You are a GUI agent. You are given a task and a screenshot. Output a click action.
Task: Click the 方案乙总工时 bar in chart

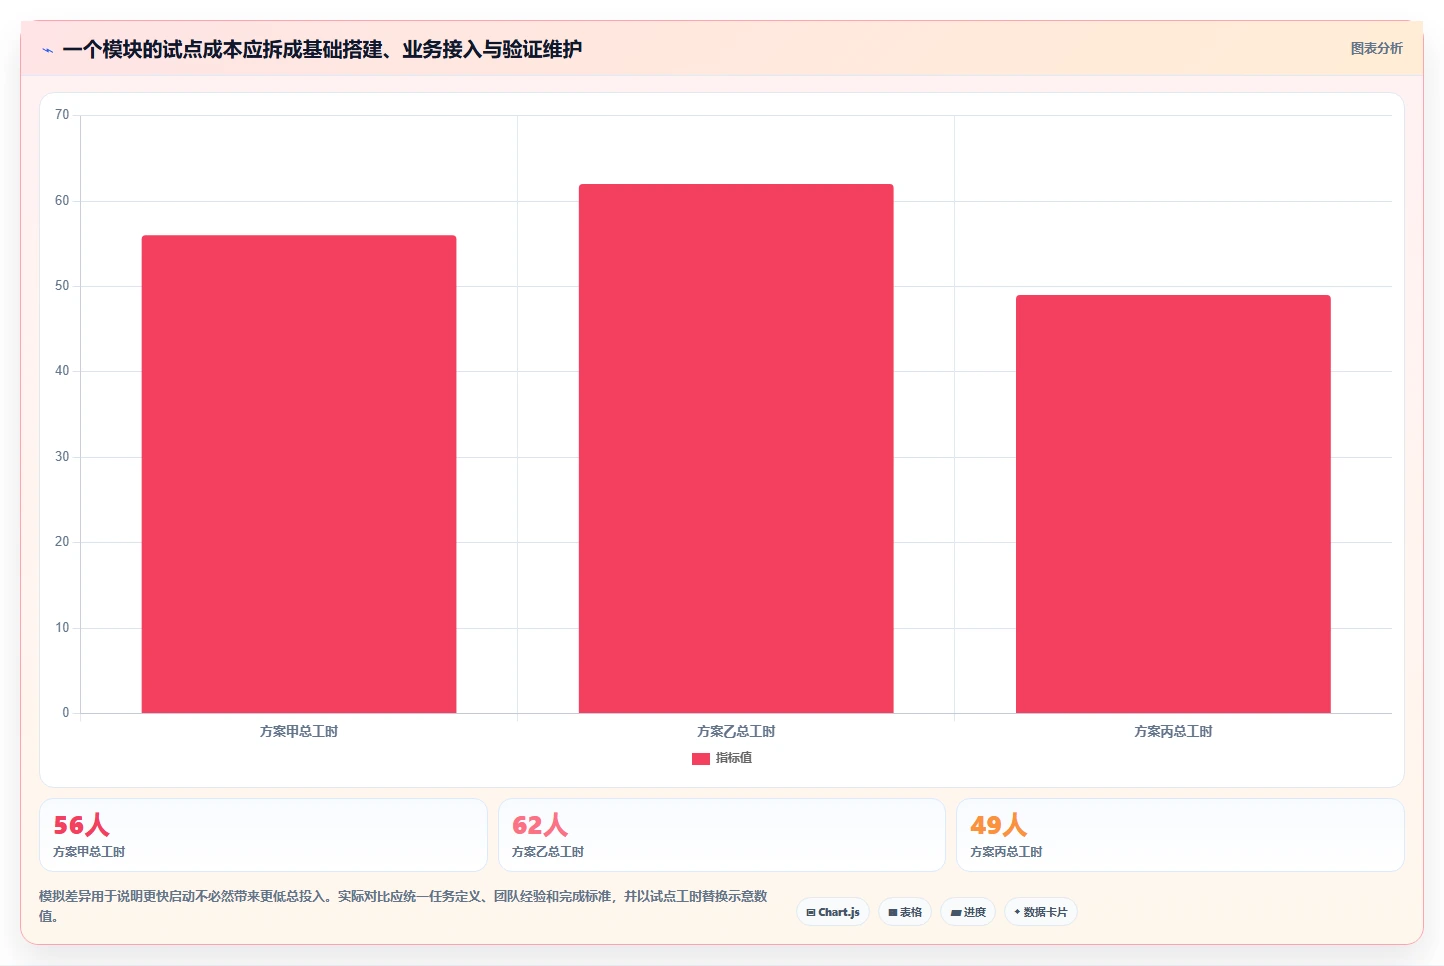tap(736, 448)
